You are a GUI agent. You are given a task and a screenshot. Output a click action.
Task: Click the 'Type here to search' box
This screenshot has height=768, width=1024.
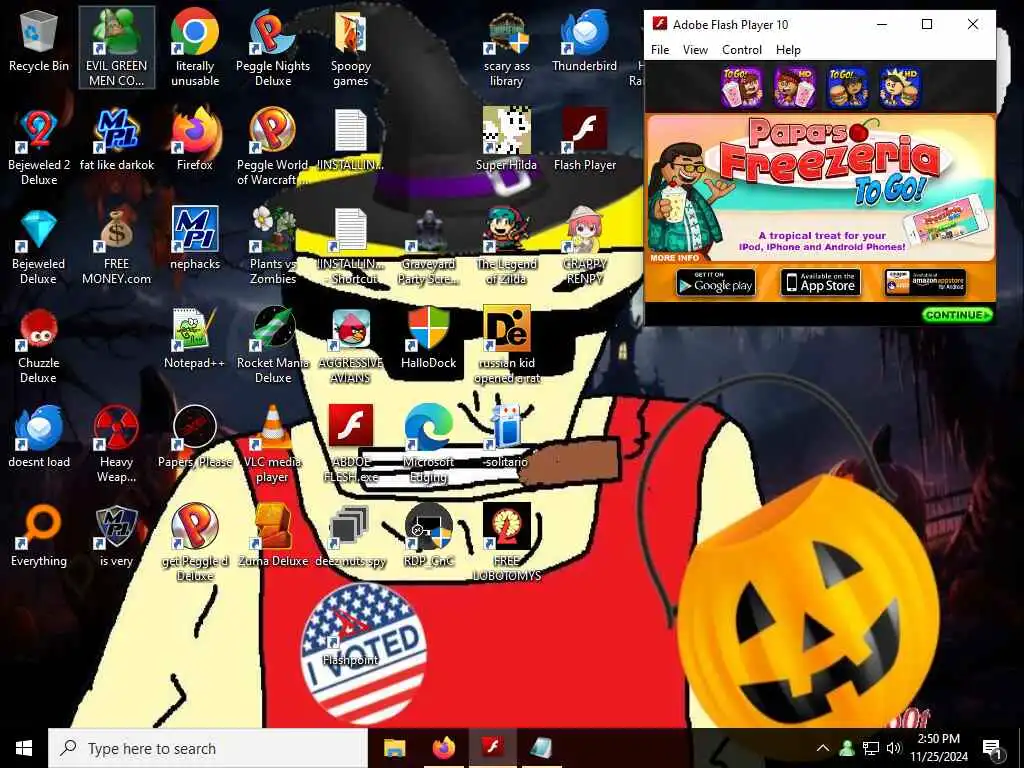click(208, 748)
